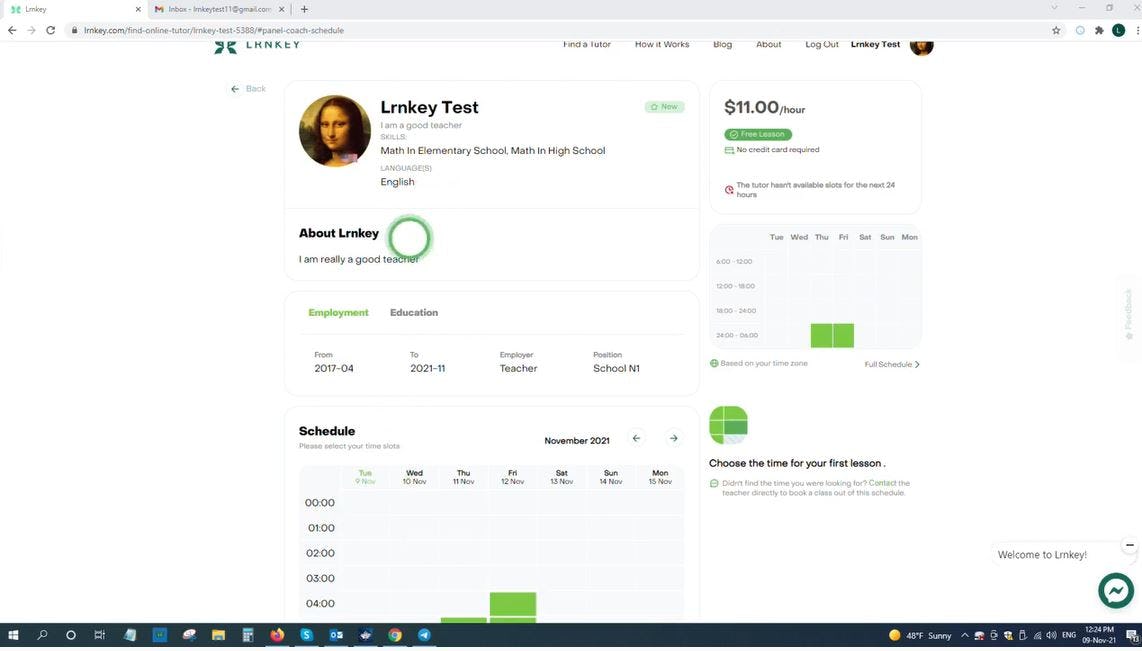Close the Gmail Inbox tab
The height and width of the screenshot is (651, 1142).
[281, 9]
